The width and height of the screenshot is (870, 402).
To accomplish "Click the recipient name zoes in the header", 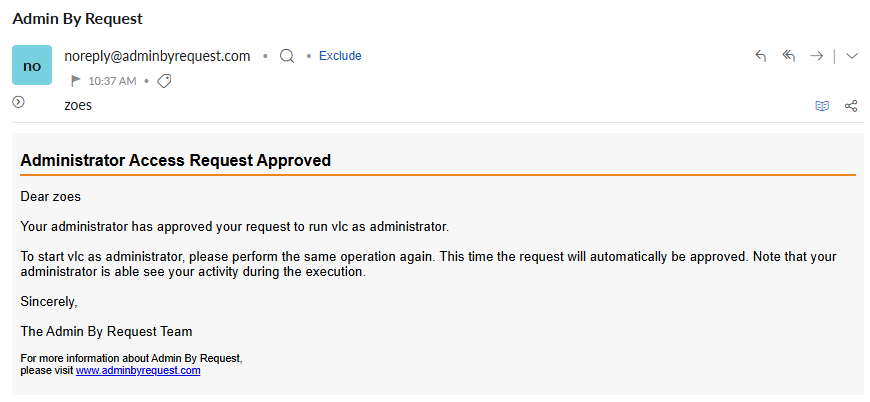I will pyautogui.click(x=78, y=105).
